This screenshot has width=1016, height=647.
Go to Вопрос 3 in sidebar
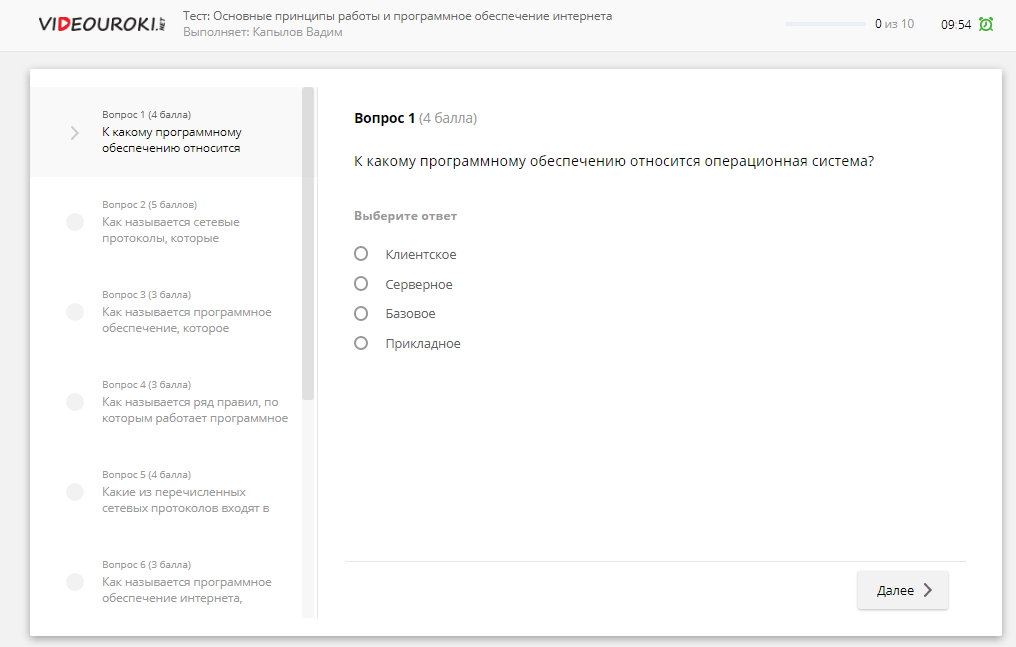tap(167, 312)
